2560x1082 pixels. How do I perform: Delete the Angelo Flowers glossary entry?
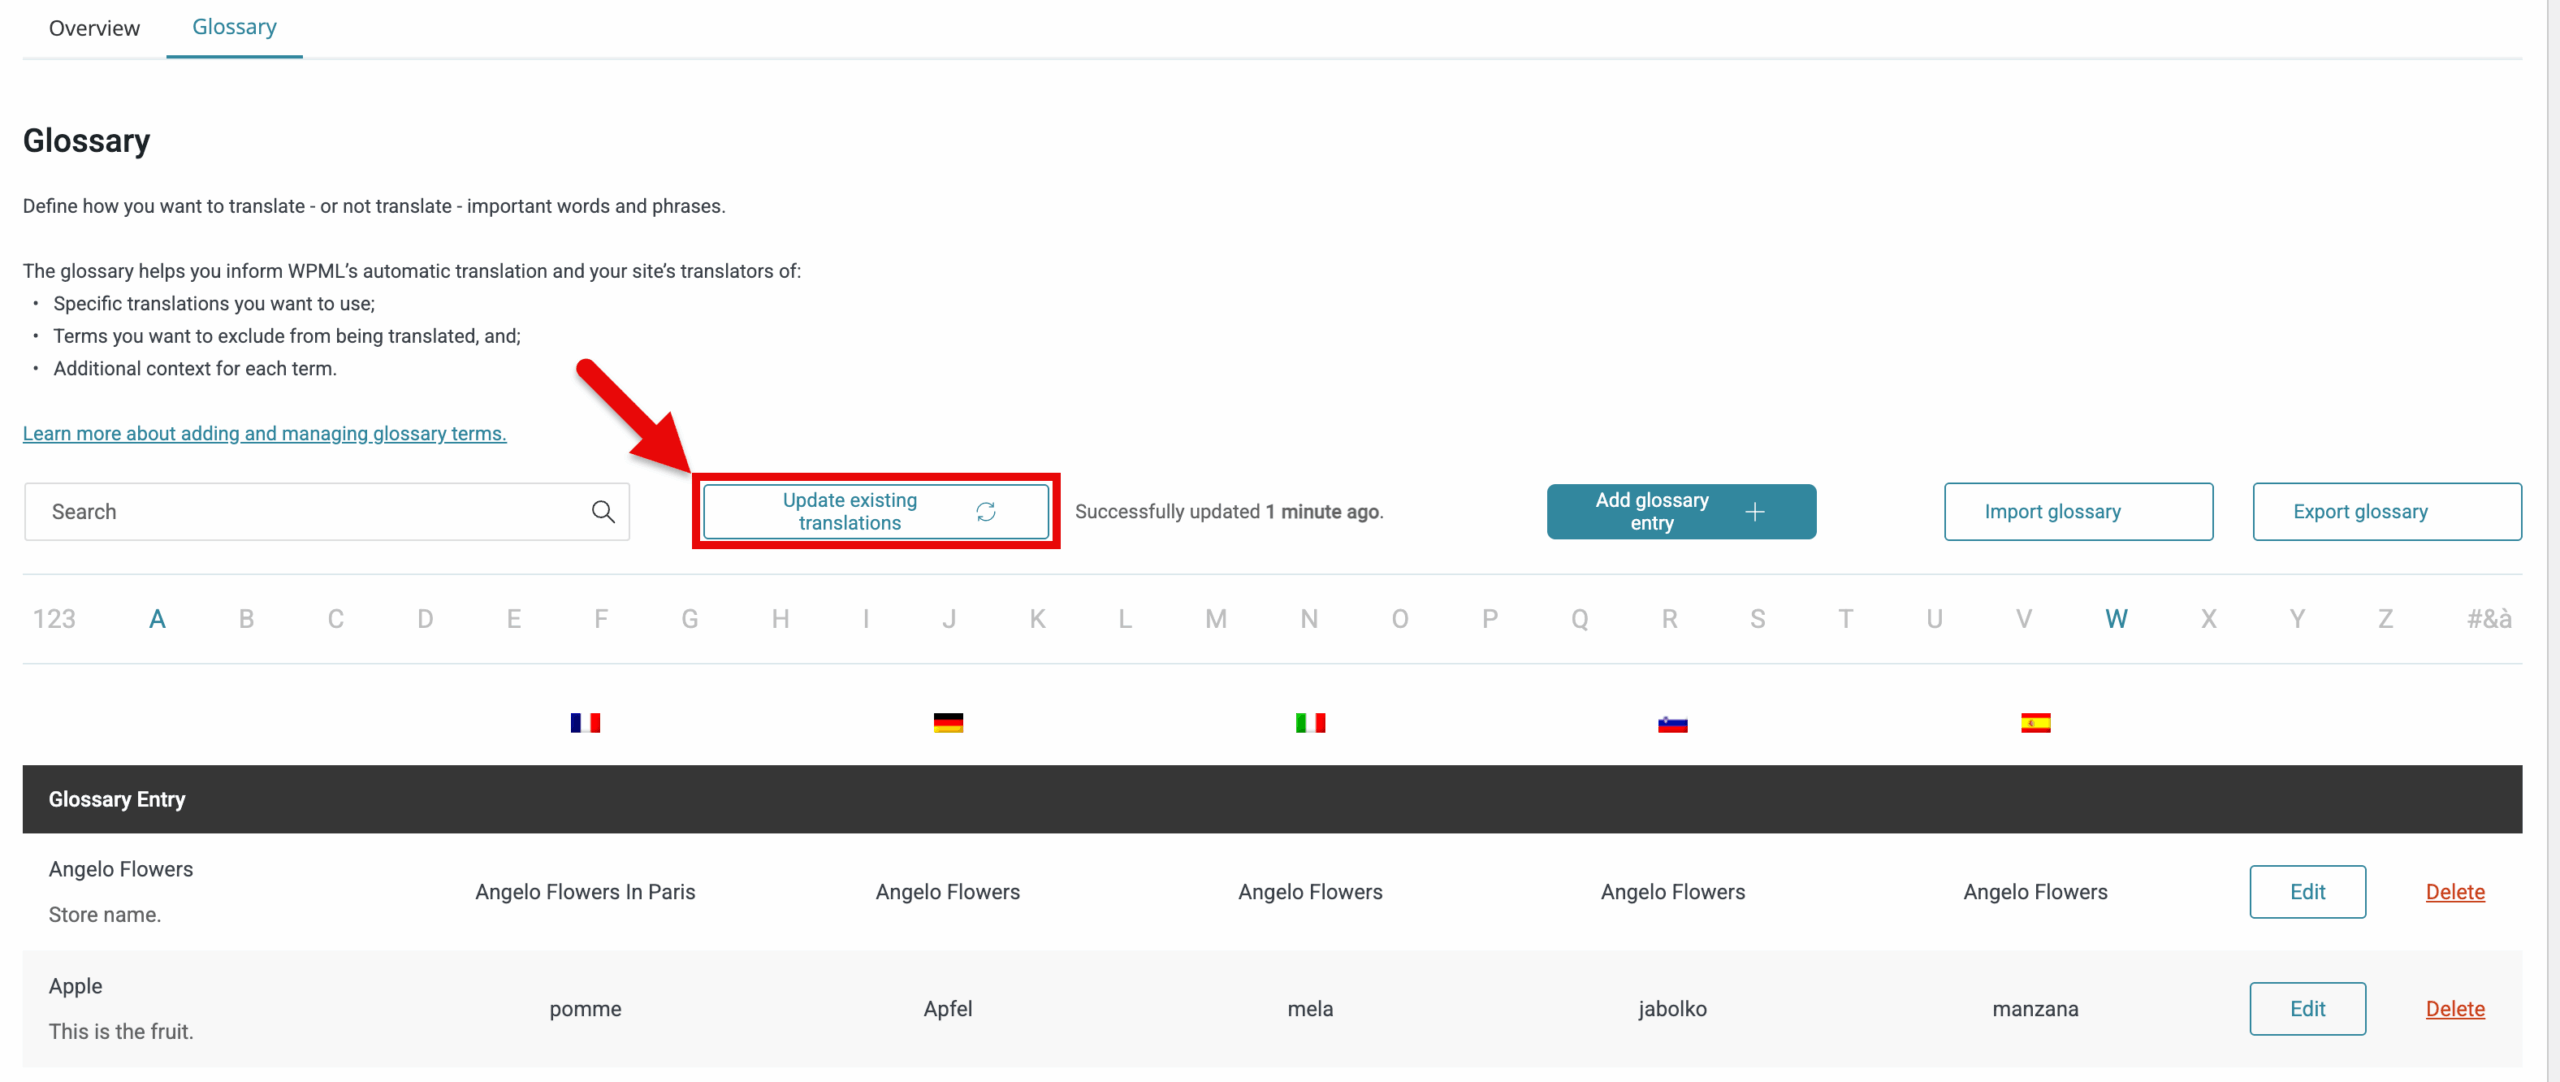pos(2455,892)
